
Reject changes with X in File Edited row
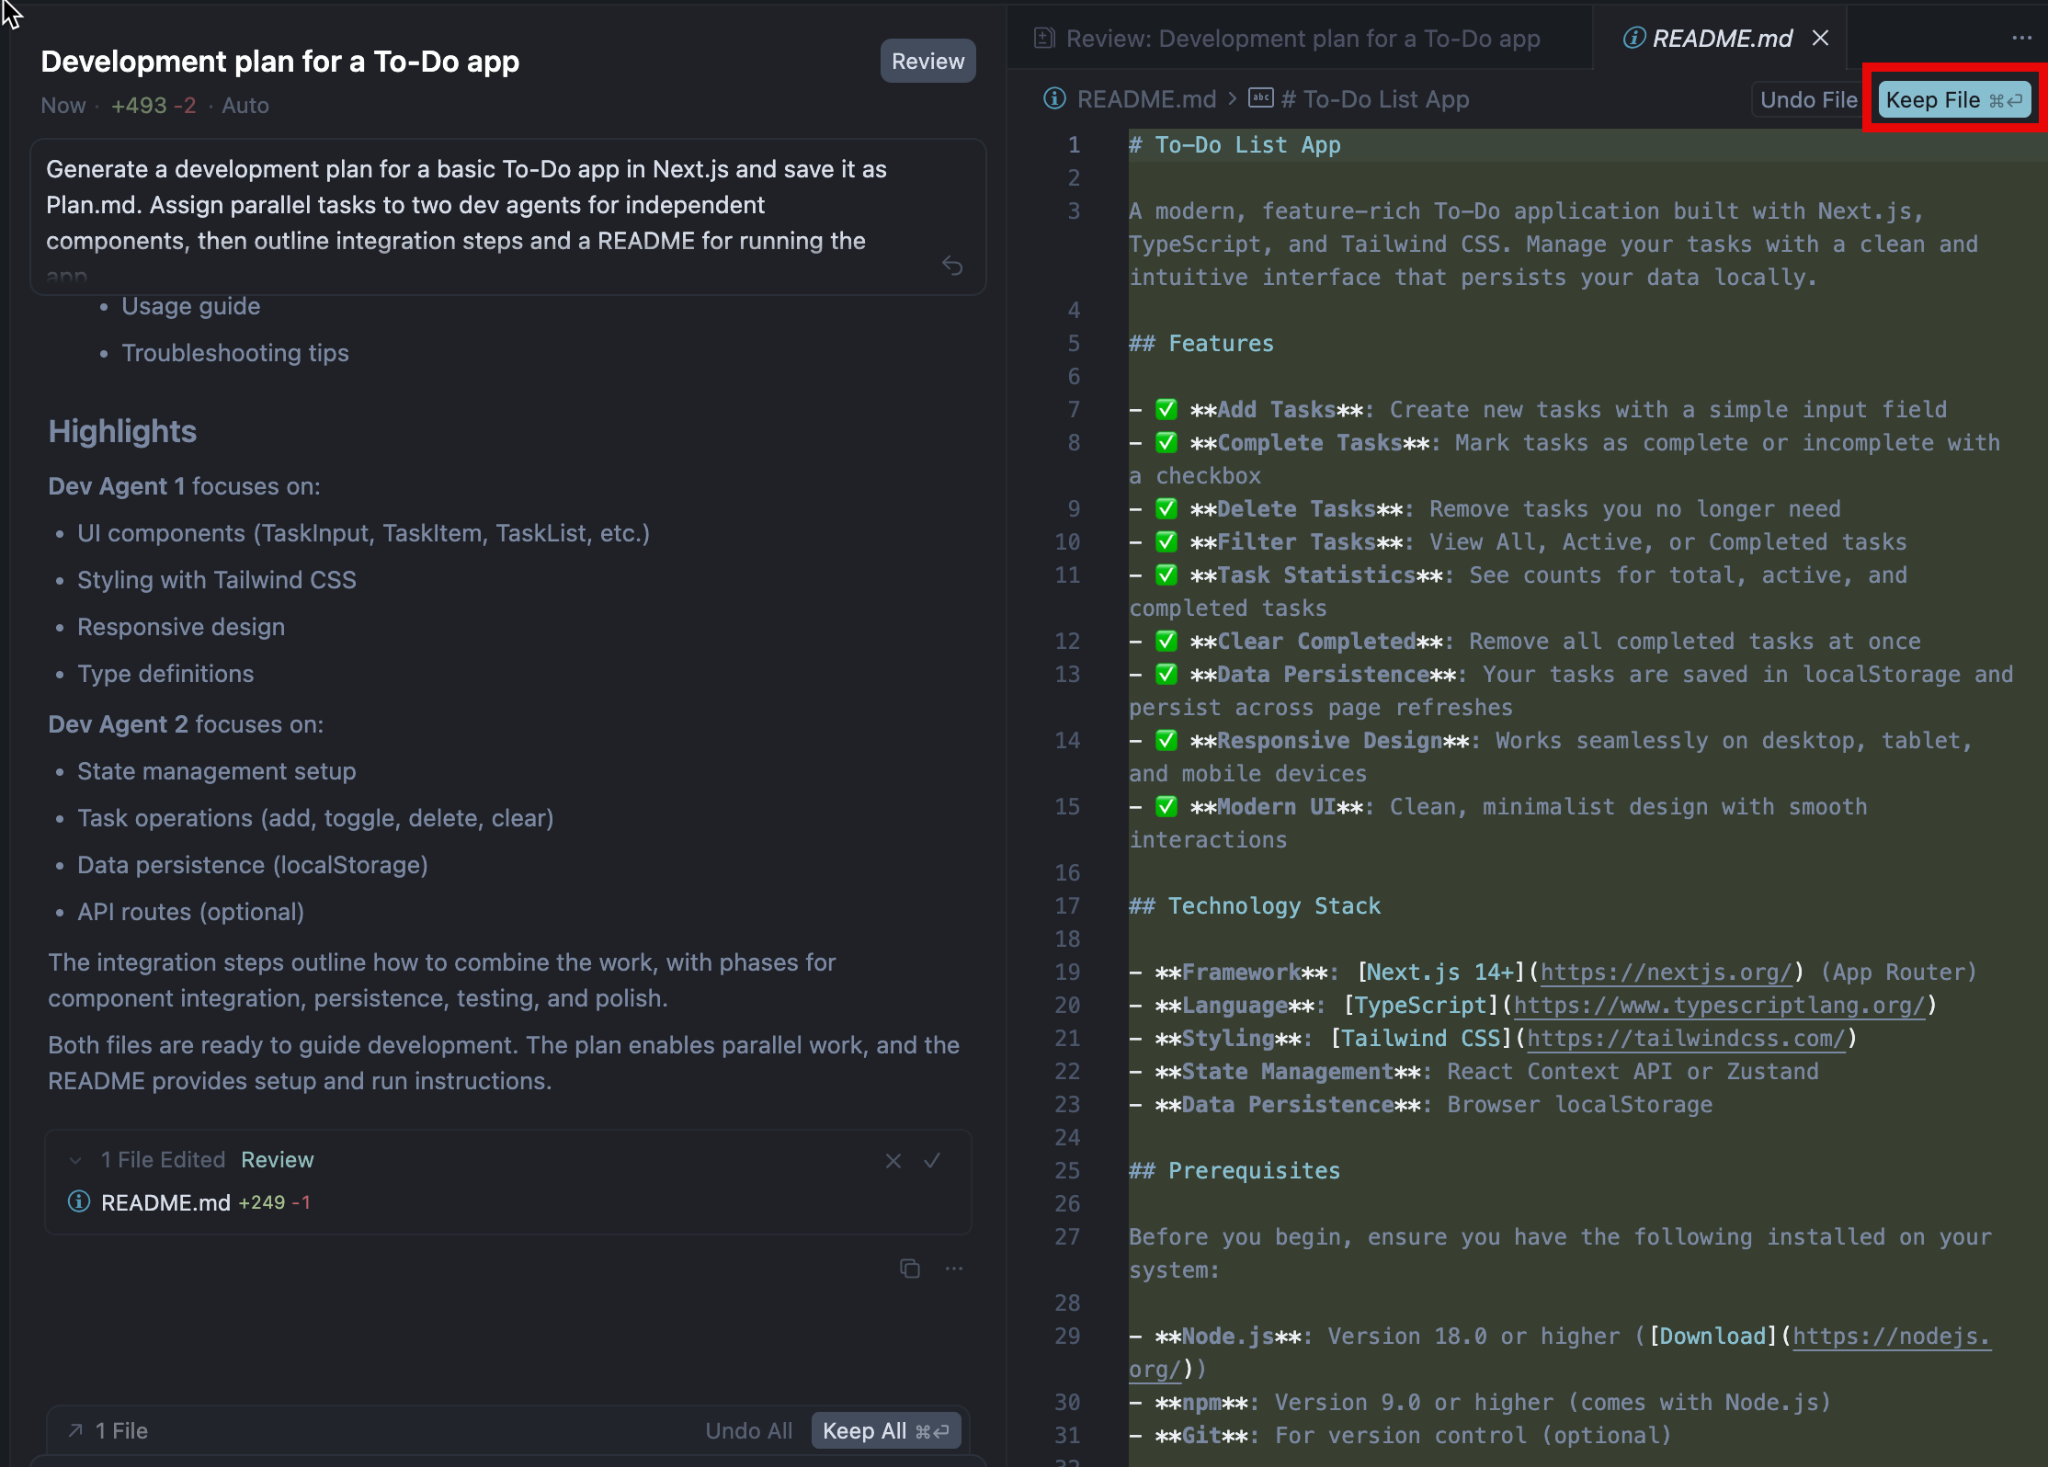pyautogui.click(x=893, y=1160)
